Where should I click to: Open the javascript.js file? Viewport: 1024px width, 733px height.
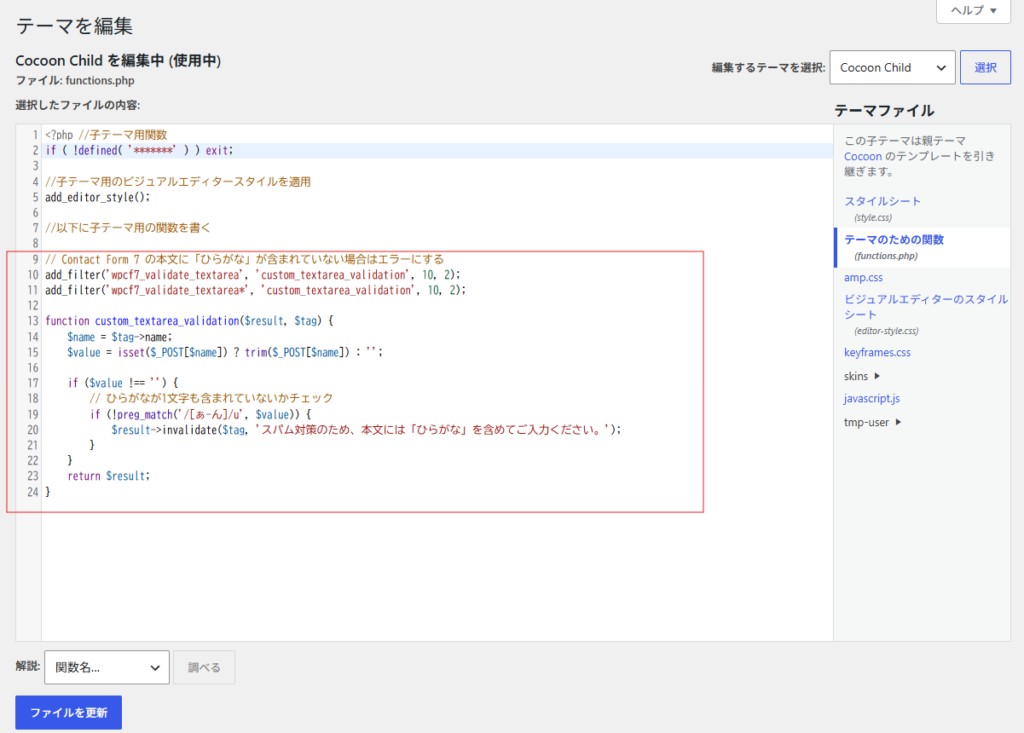871,399
